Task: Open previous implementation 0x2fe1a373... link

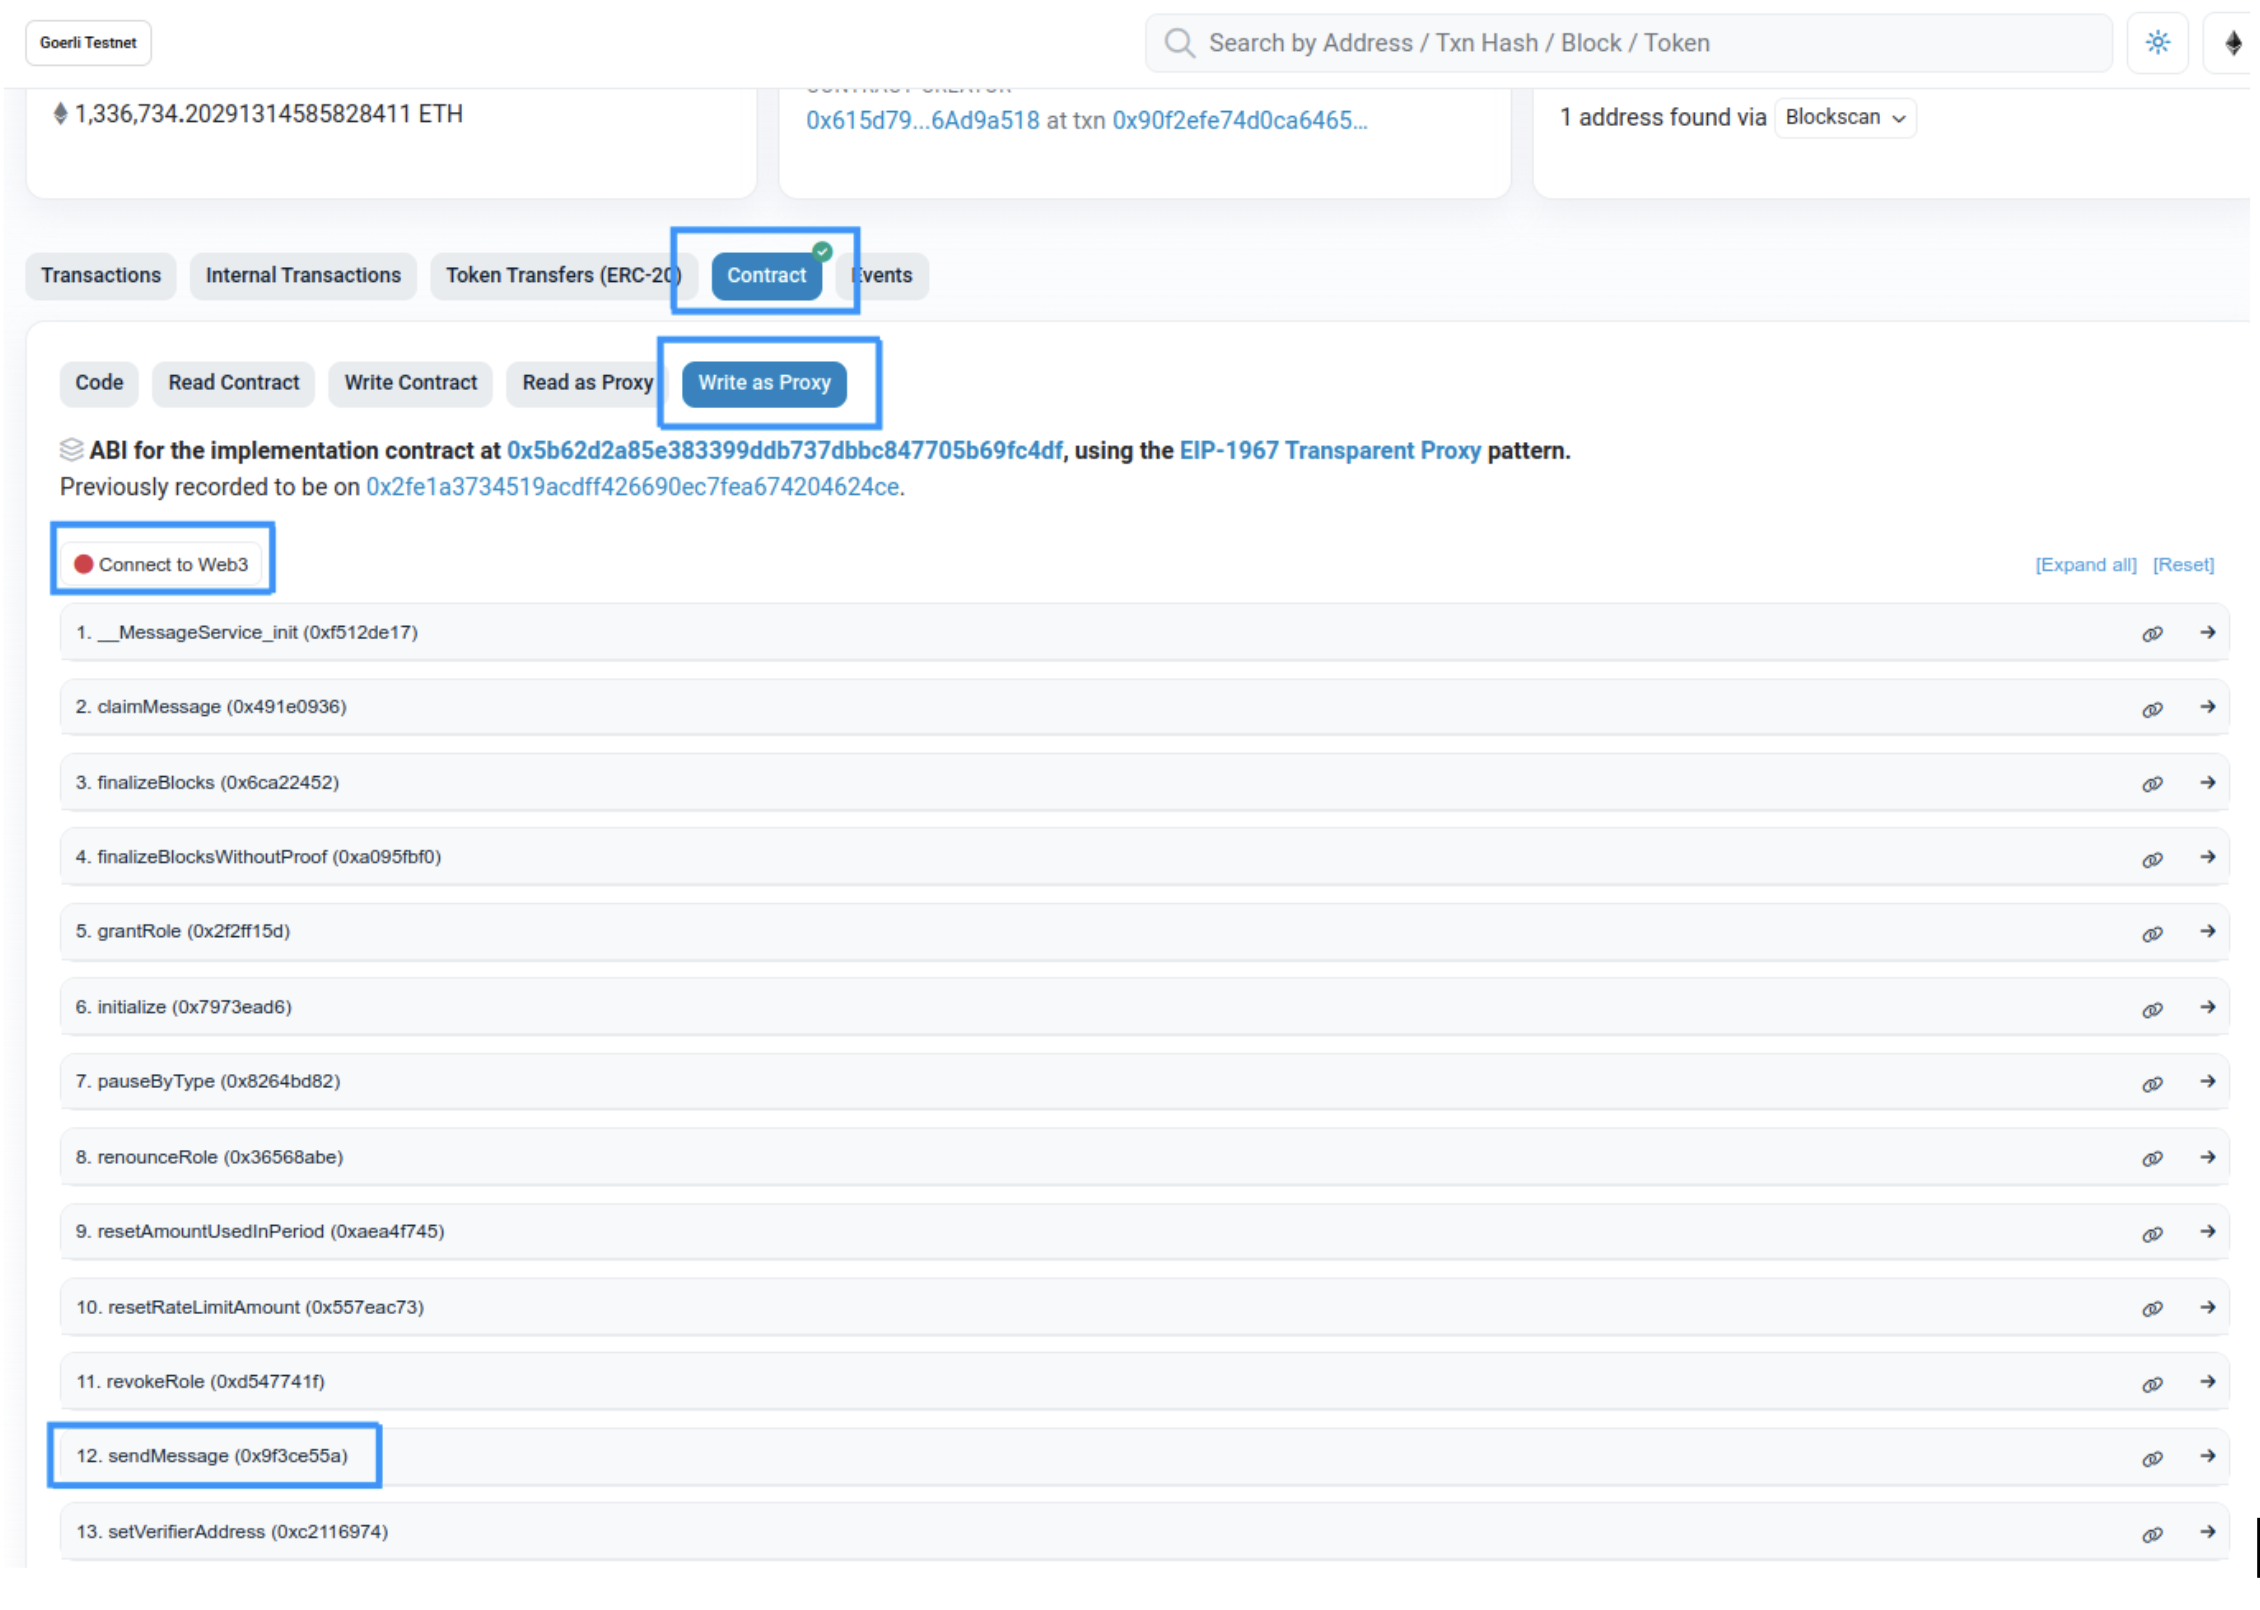Action: point(632,487)
